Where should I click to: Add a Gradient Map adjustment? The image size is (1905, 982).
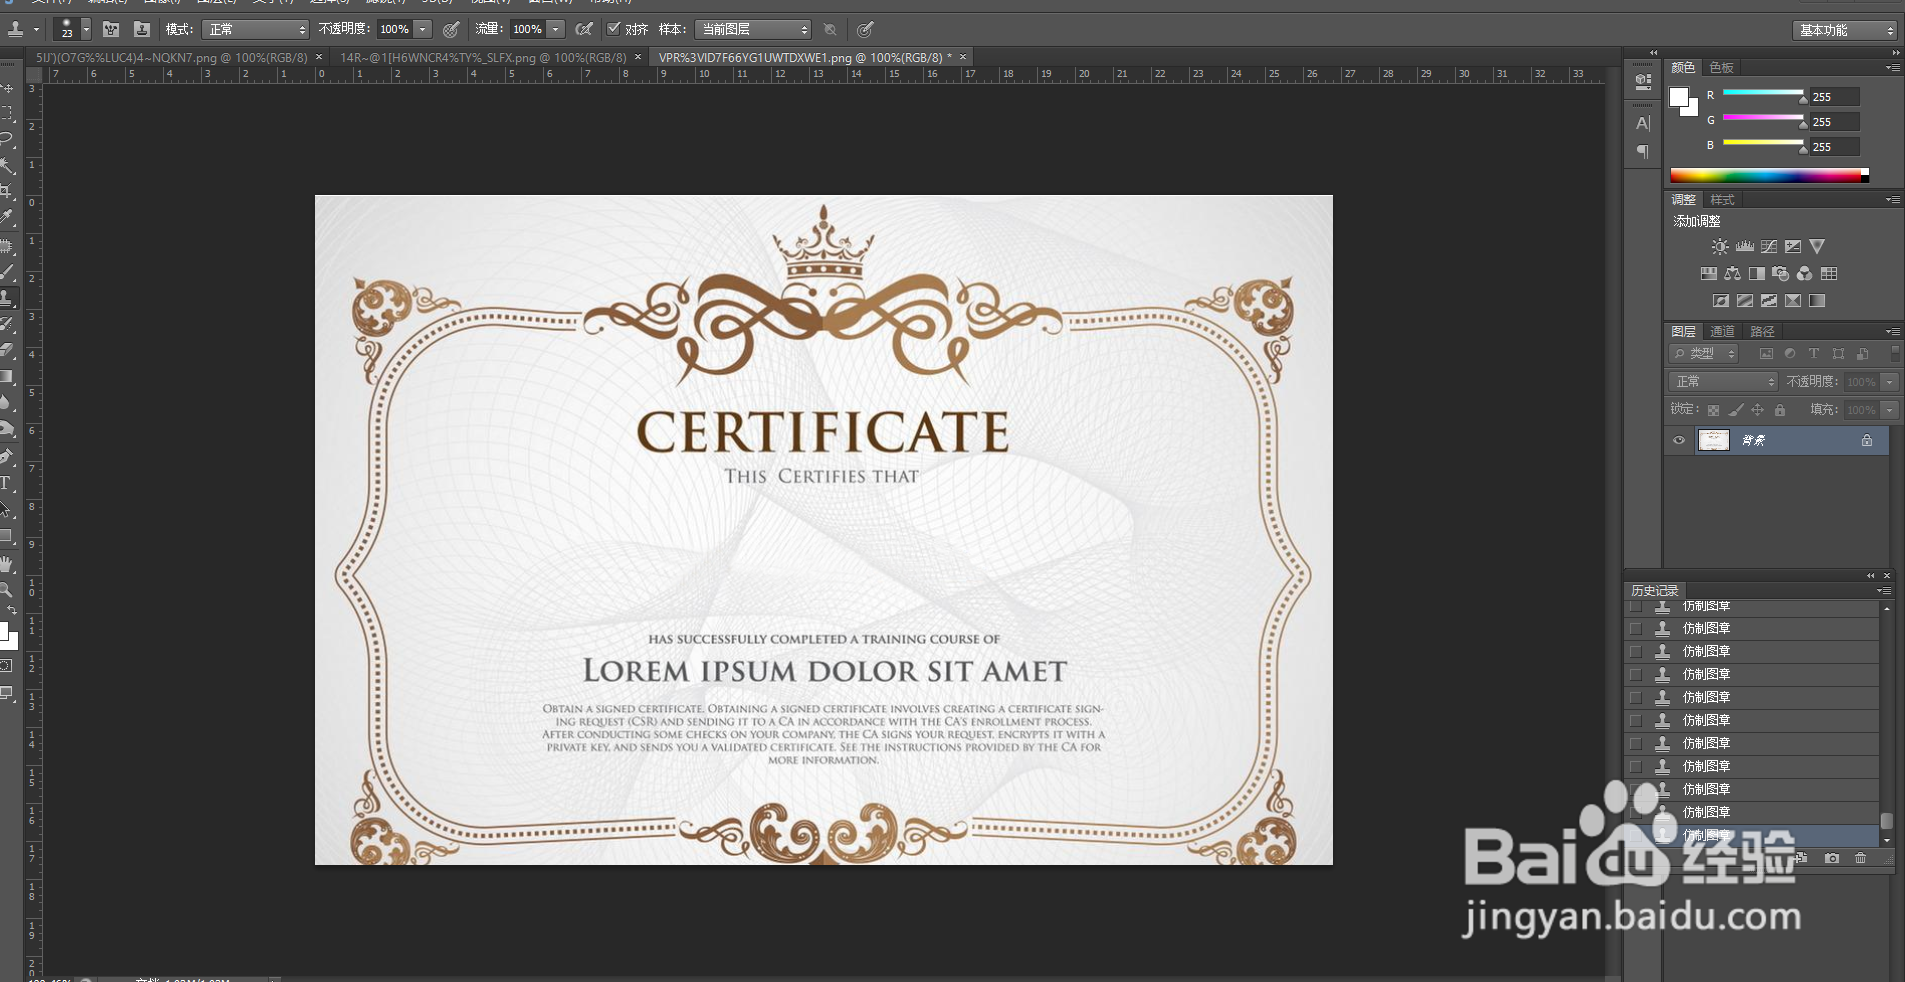[x=1793, y=300]
